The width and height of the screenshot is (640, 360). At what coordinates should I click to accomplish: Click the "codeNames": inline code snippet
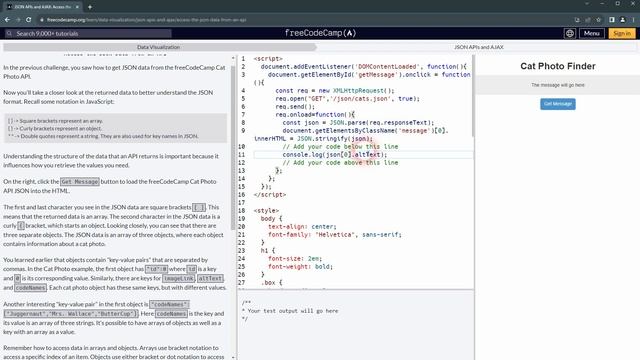pyautogui.click(x=169, y=304)
